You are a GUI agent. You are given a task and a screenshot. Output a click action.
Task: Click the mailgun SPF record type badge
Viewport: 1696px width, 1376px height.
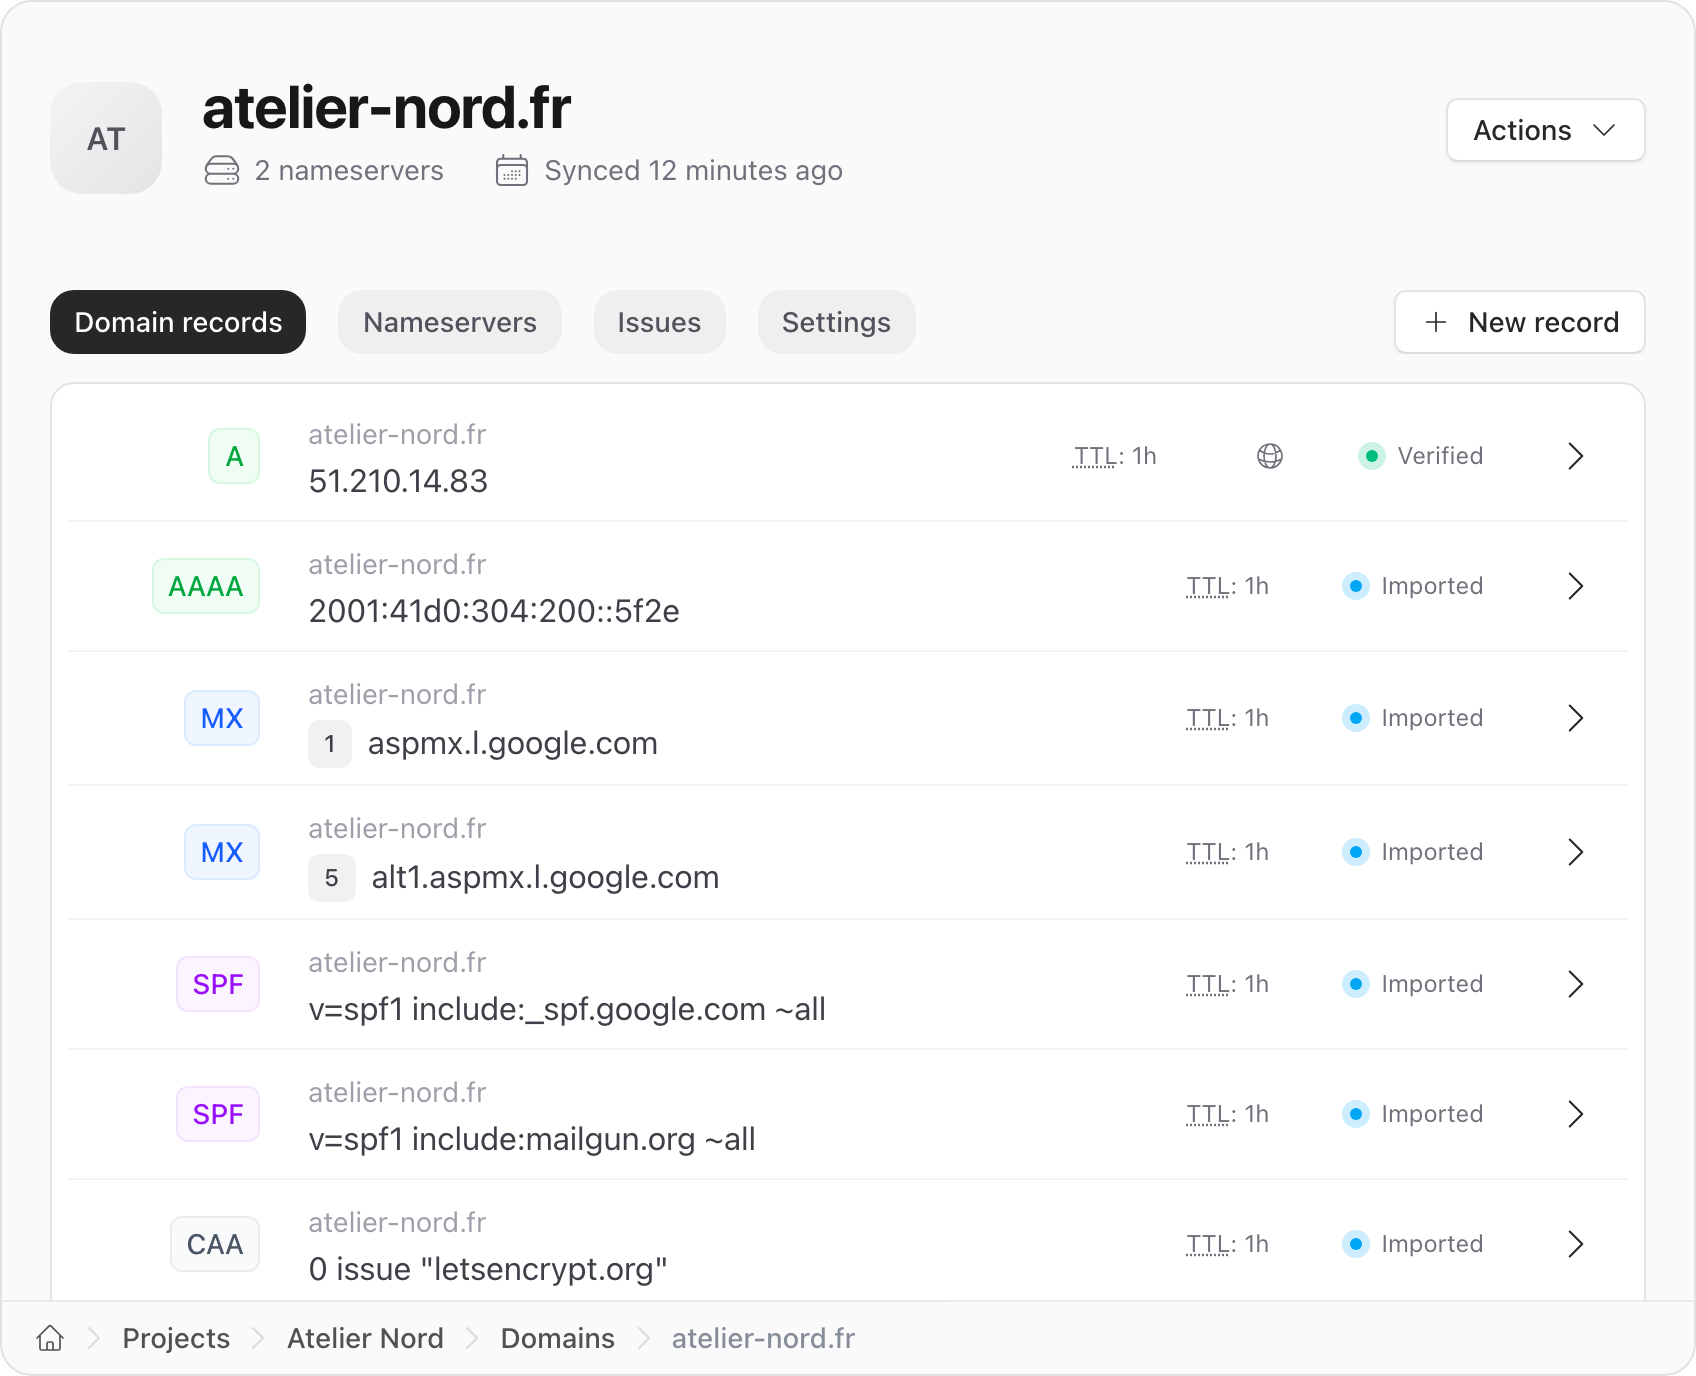218,1114
